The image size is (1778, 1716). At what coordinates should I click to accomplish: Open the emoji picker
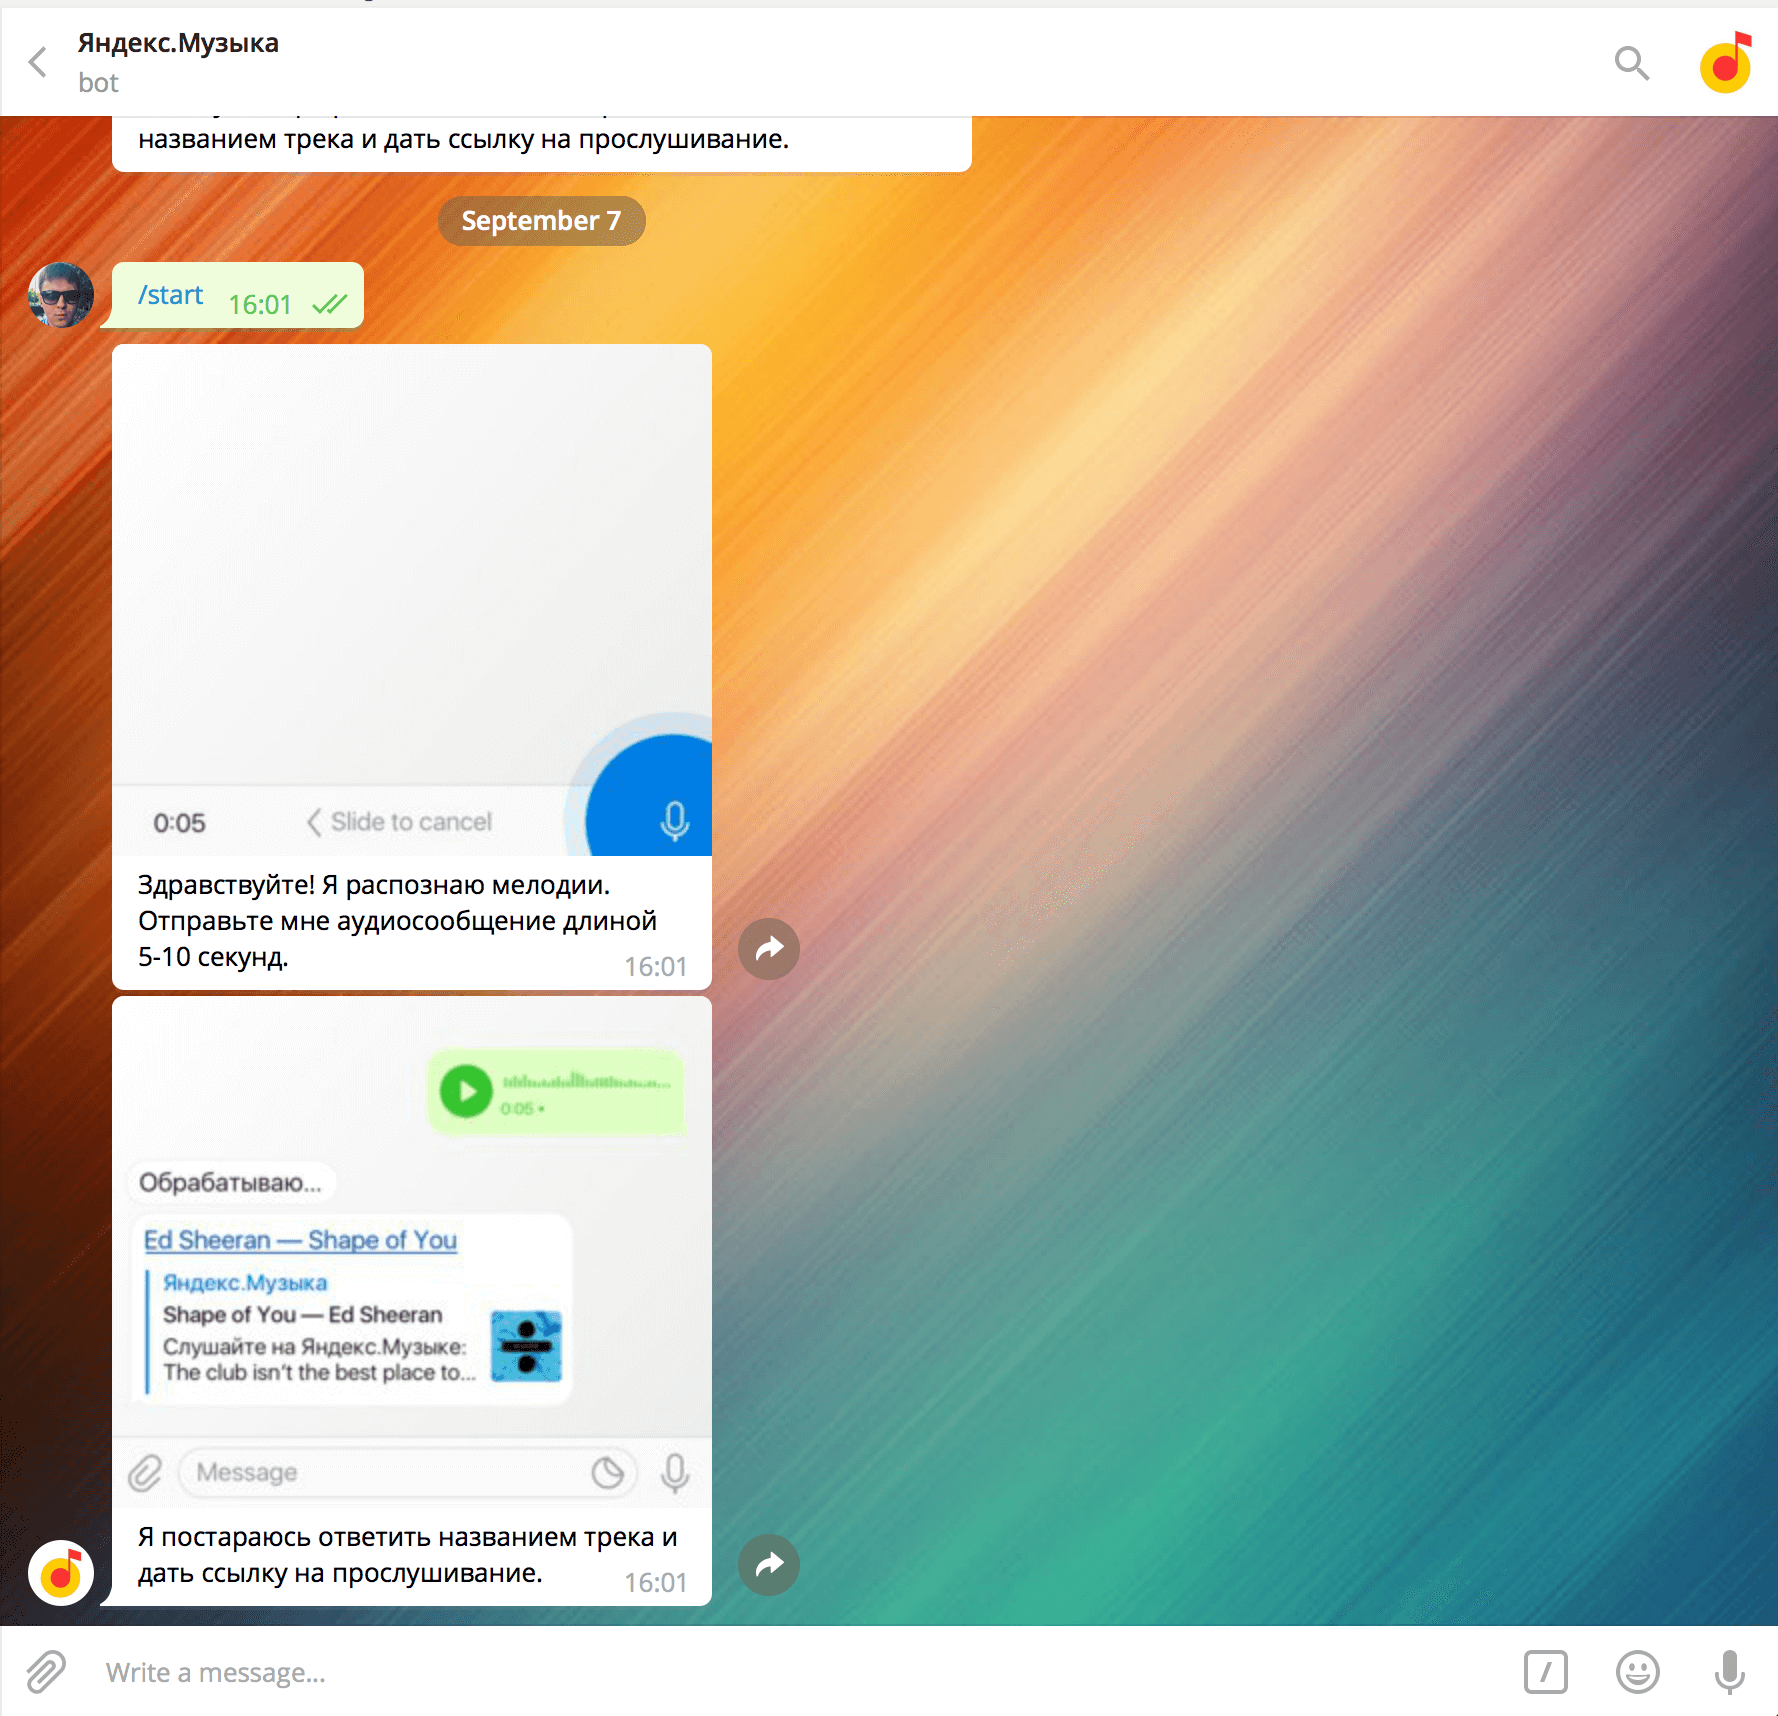(1638, 1672)
